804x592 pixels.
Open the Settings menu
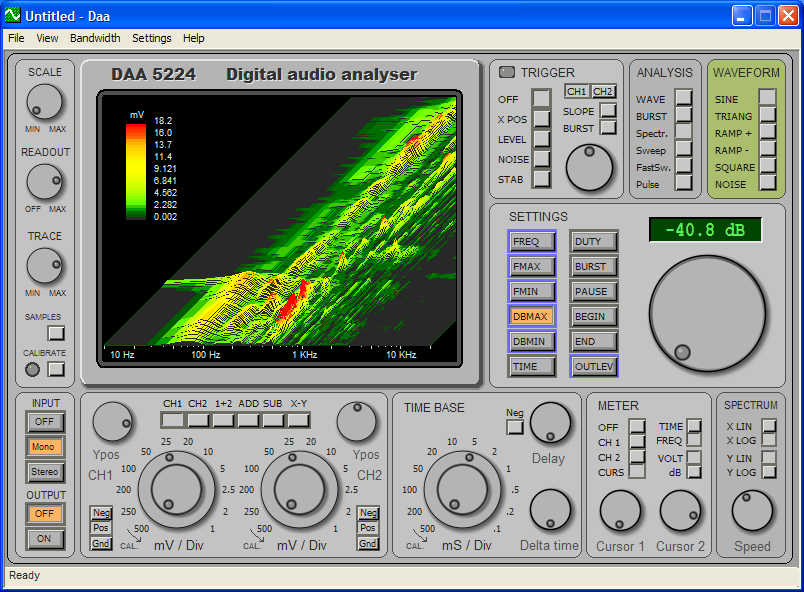point(152,38)
